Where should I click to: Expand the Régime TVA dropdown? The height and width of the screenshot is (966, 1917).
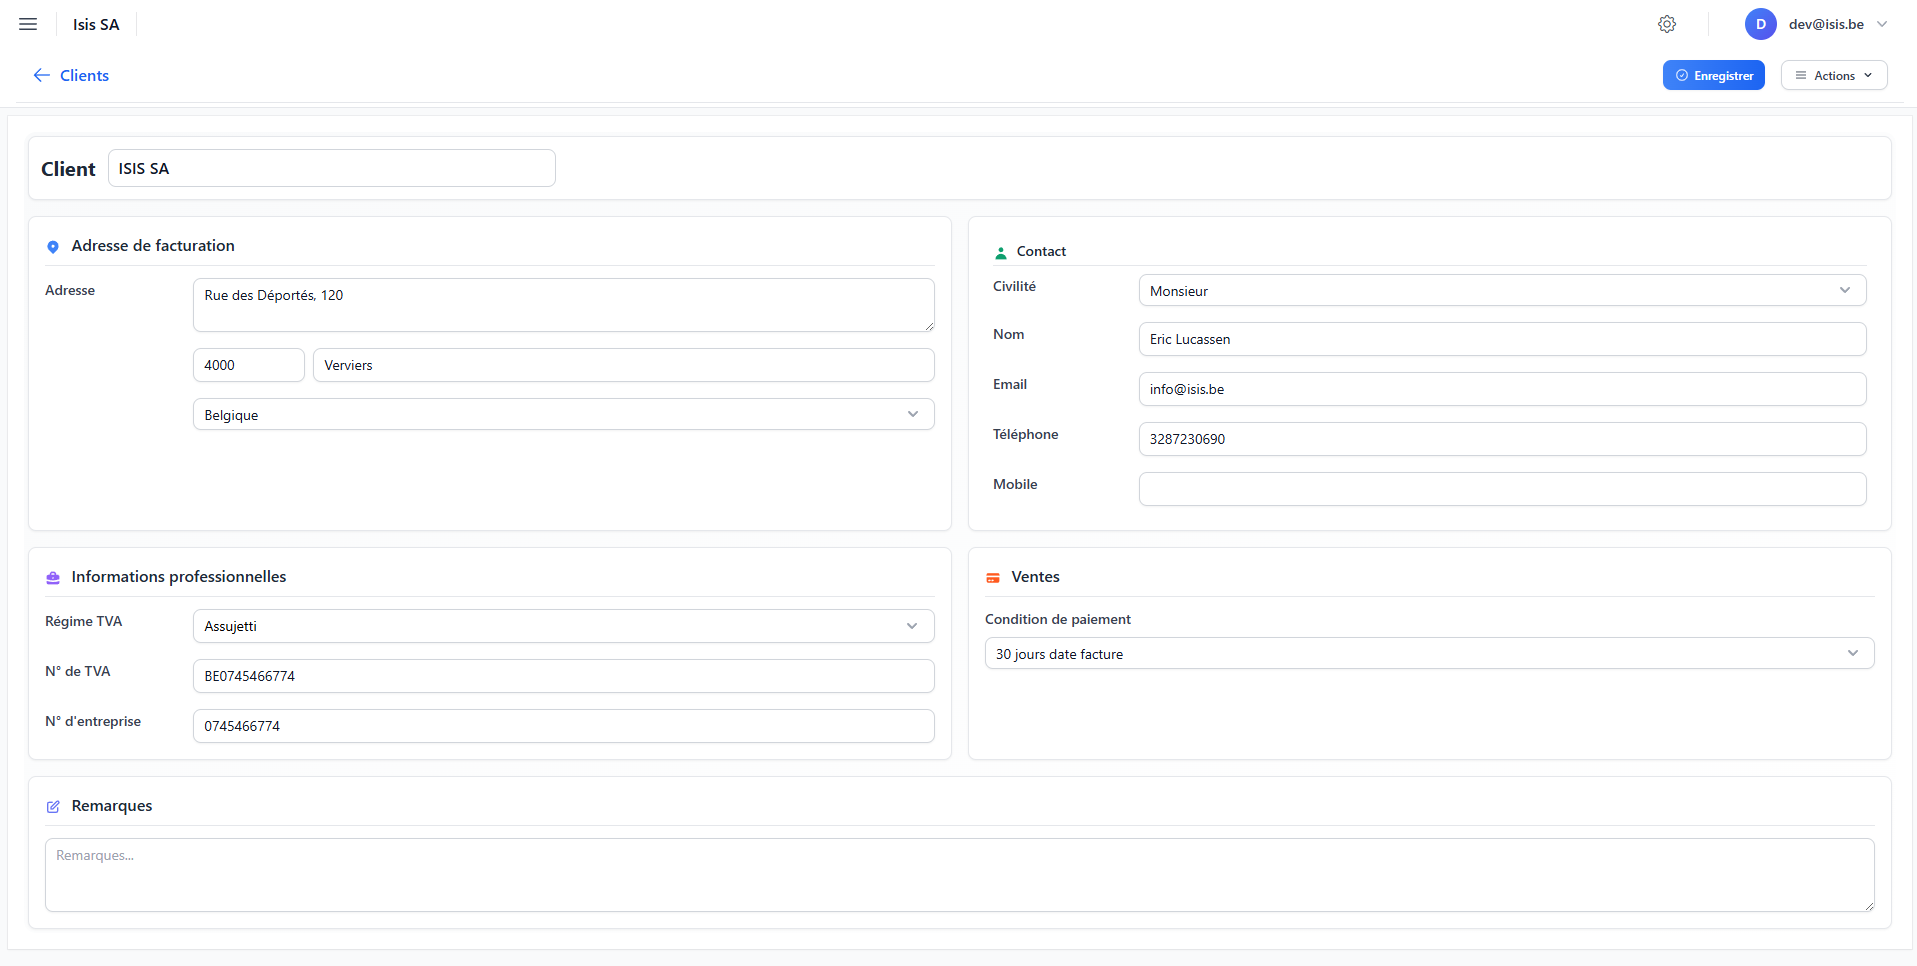[x=563, y=626]
